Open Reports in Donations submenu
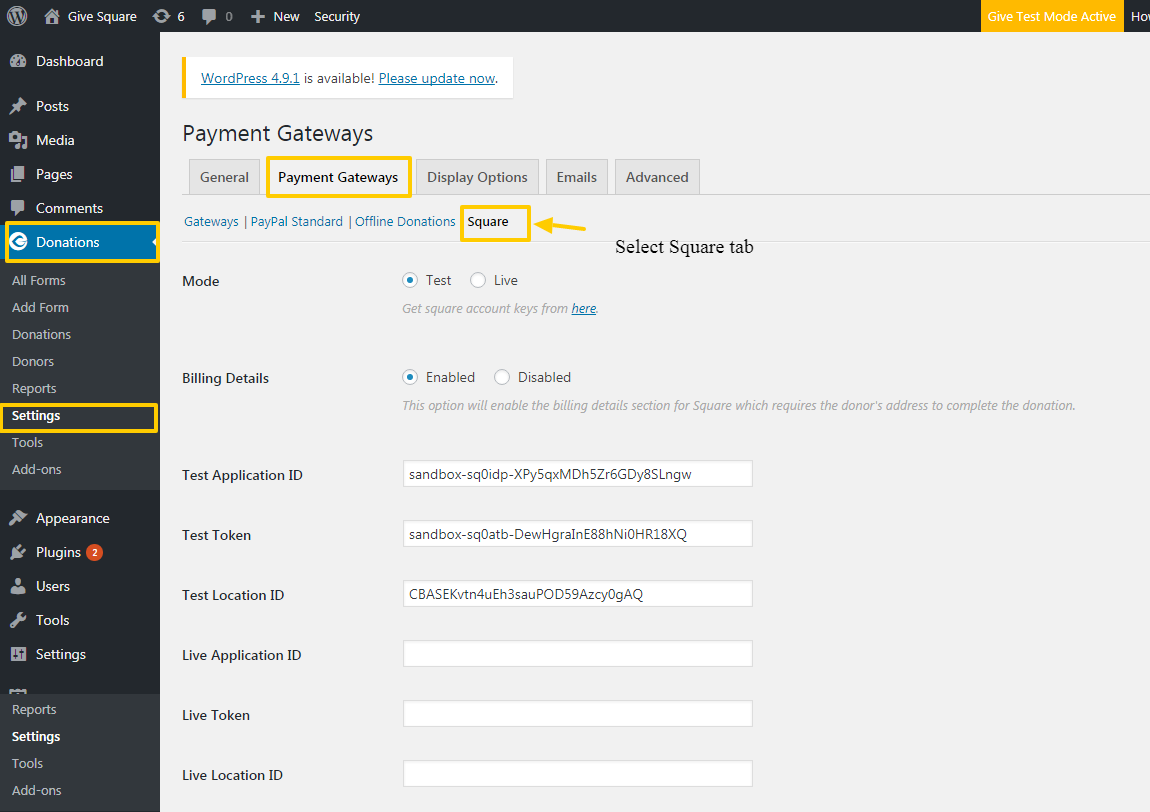Screen dimensions: 1150x812 34,389
